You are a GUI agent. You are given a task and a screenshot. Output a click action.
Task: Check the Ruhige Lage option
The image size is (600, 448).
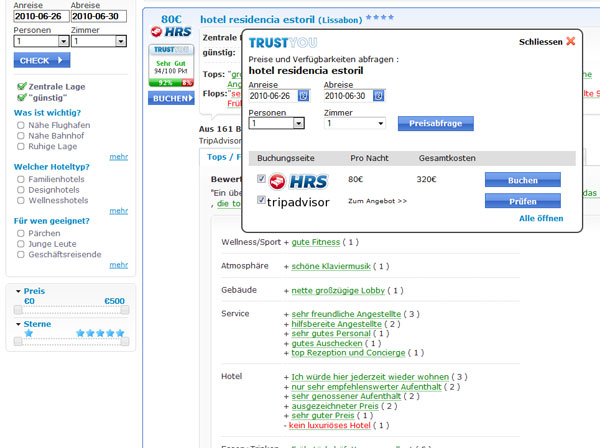[21, 147]
